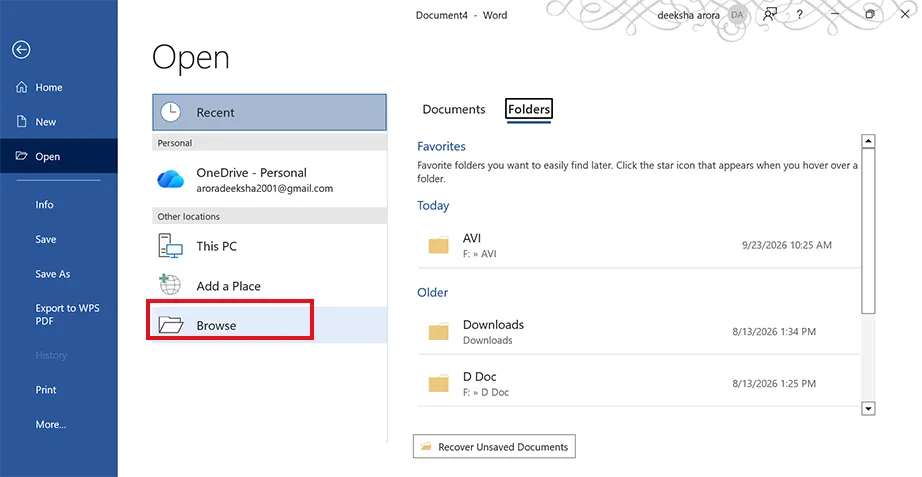
Task: Choose Add a Place
Action: [x=269, y=286]
